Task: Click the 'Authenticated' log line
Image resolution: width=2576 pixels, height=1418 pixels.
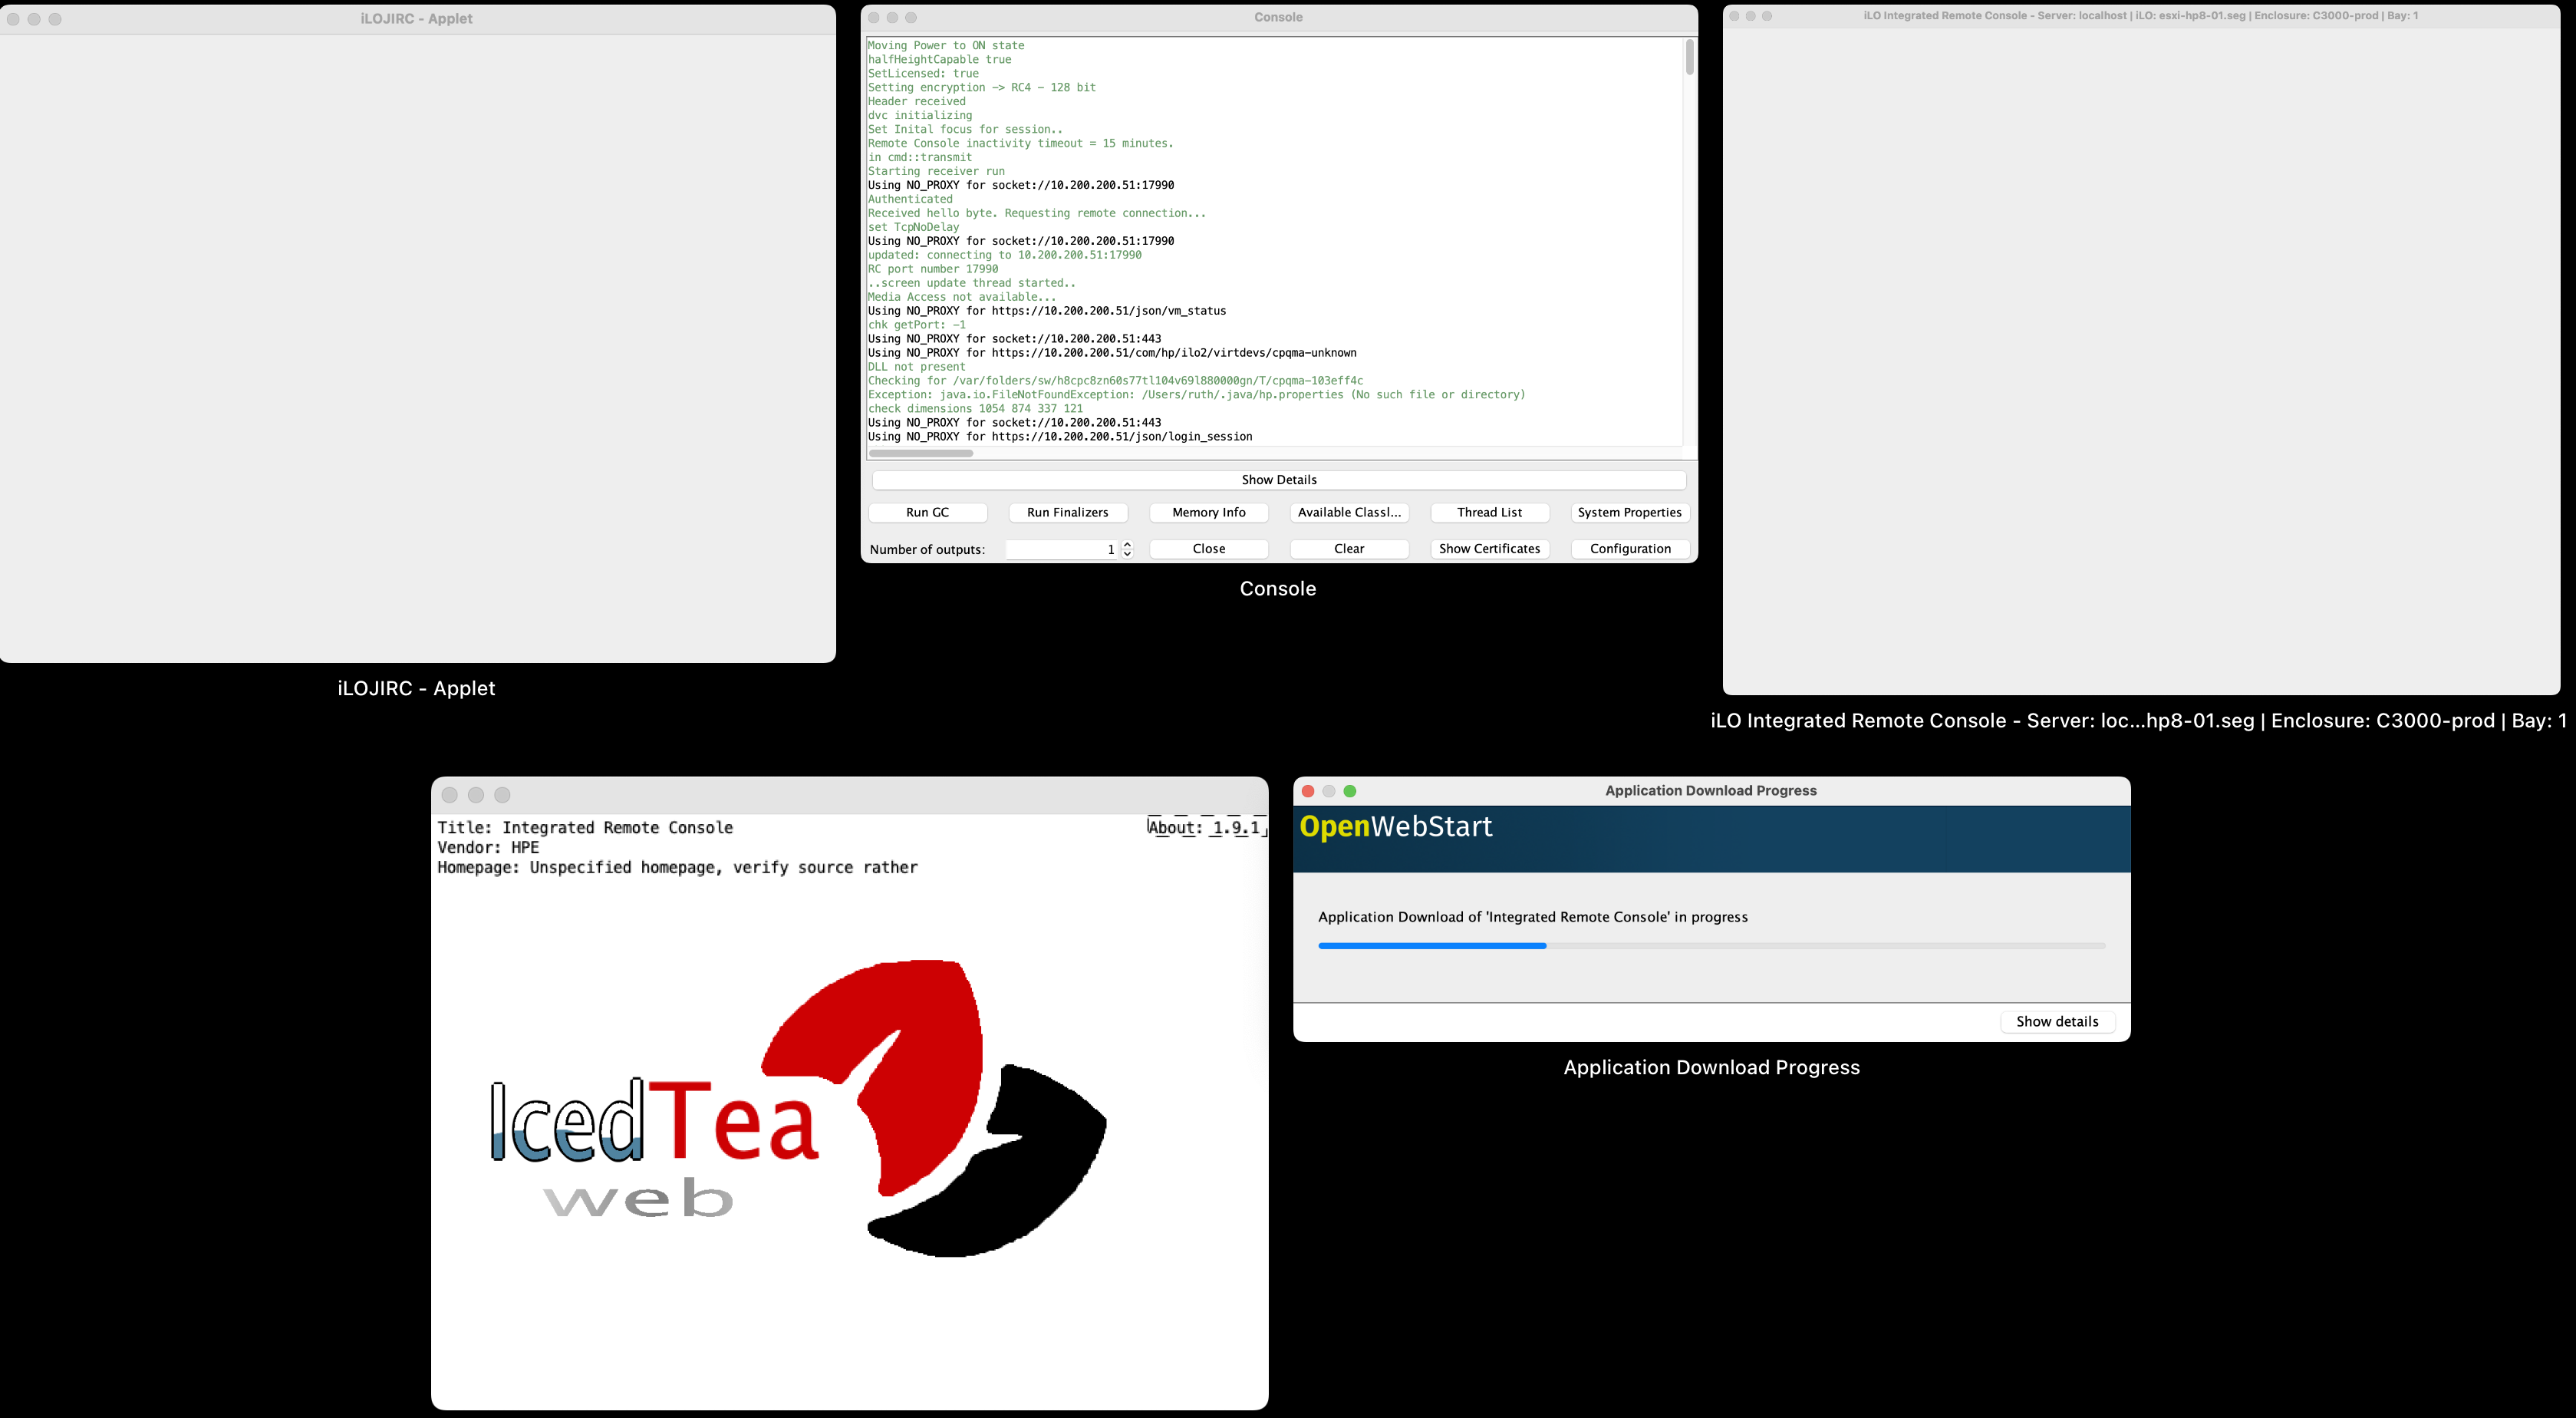Action: (910, 199)
